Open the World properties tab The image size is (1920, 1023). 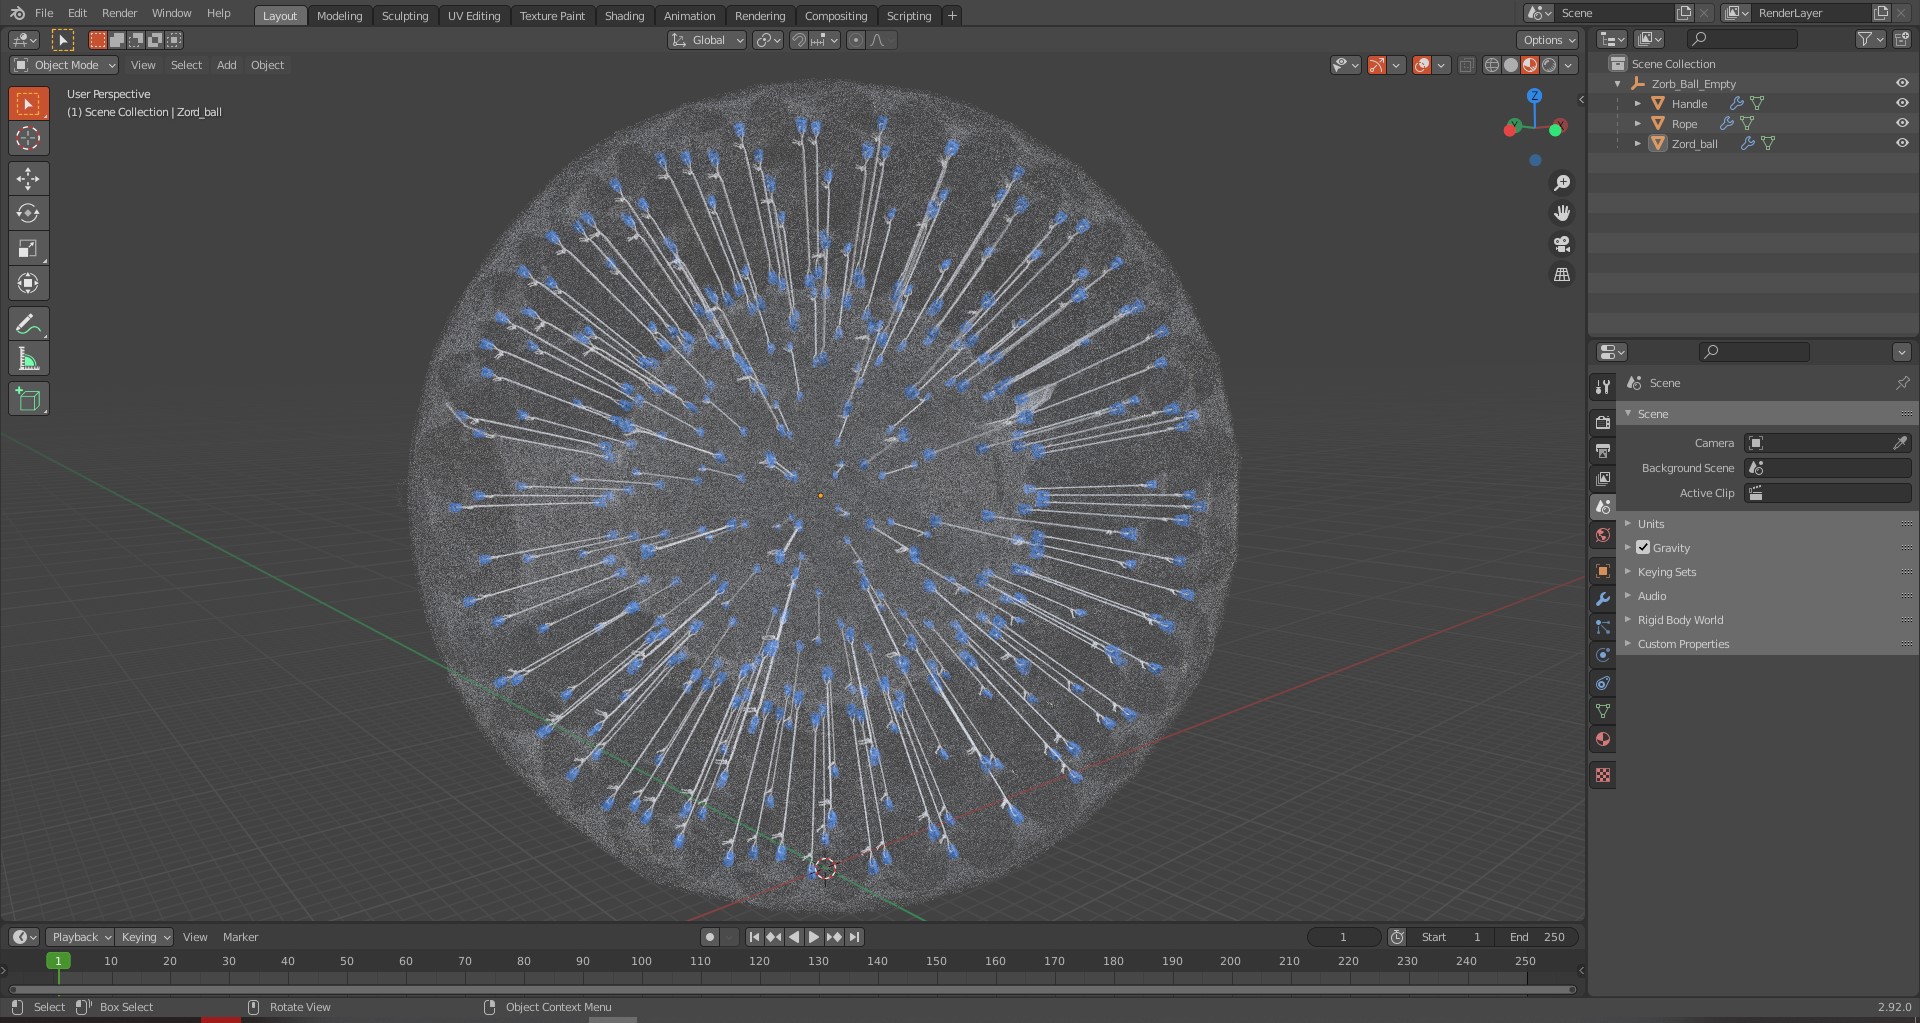[1603, 535]
